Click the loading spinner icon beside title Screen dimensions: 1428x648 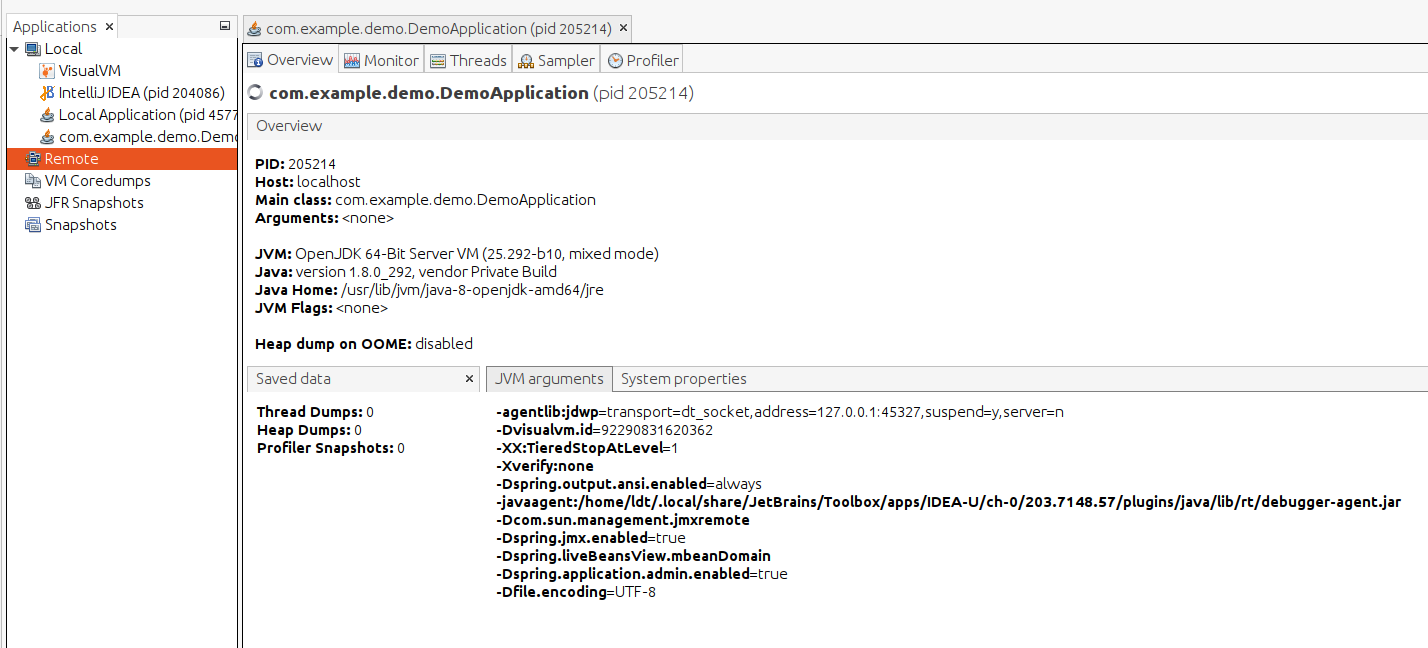point(255,93)
